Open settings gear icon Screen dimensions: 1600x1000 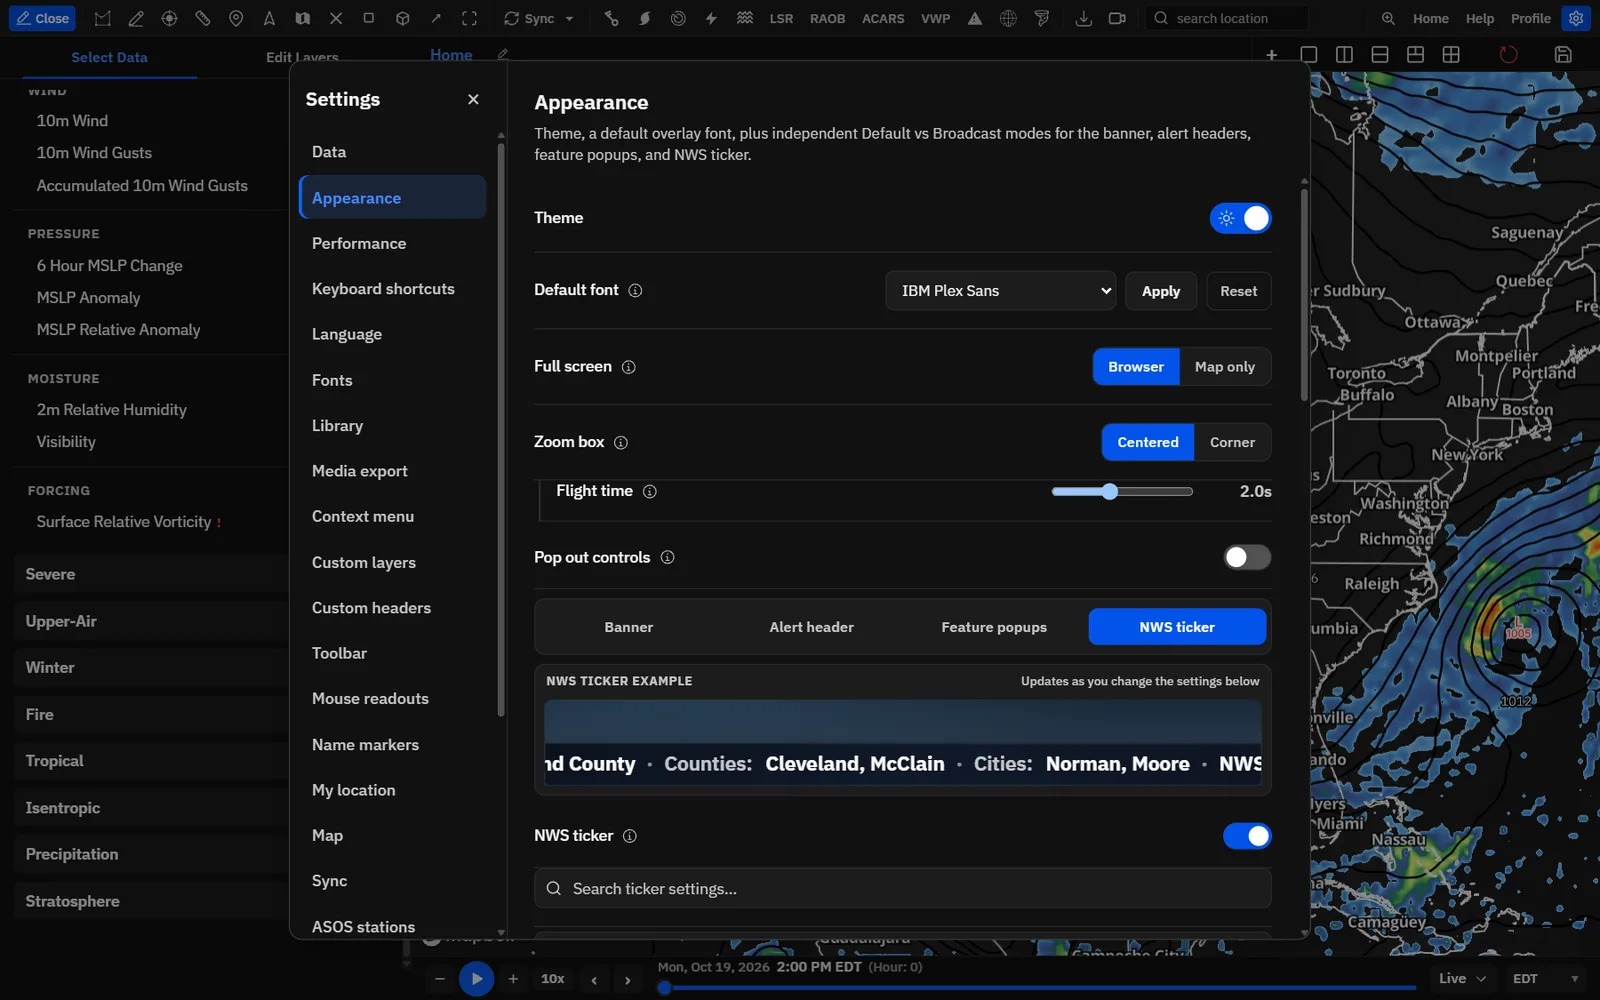1576,18
